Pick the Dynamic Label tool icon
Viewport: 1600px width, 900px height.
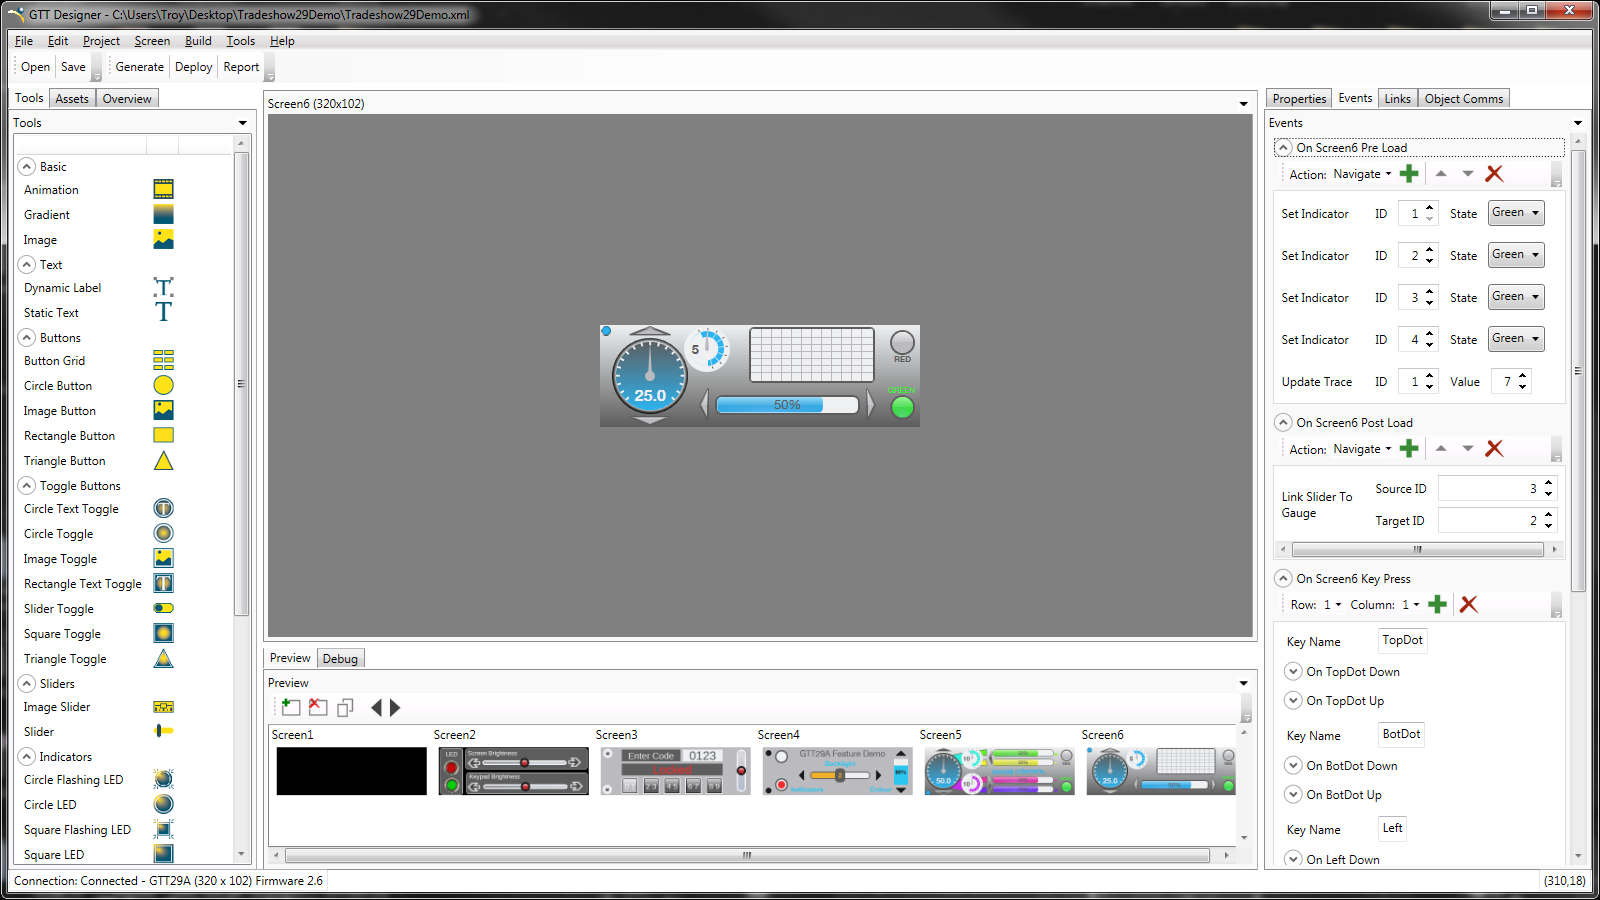[x=164, y=287]
